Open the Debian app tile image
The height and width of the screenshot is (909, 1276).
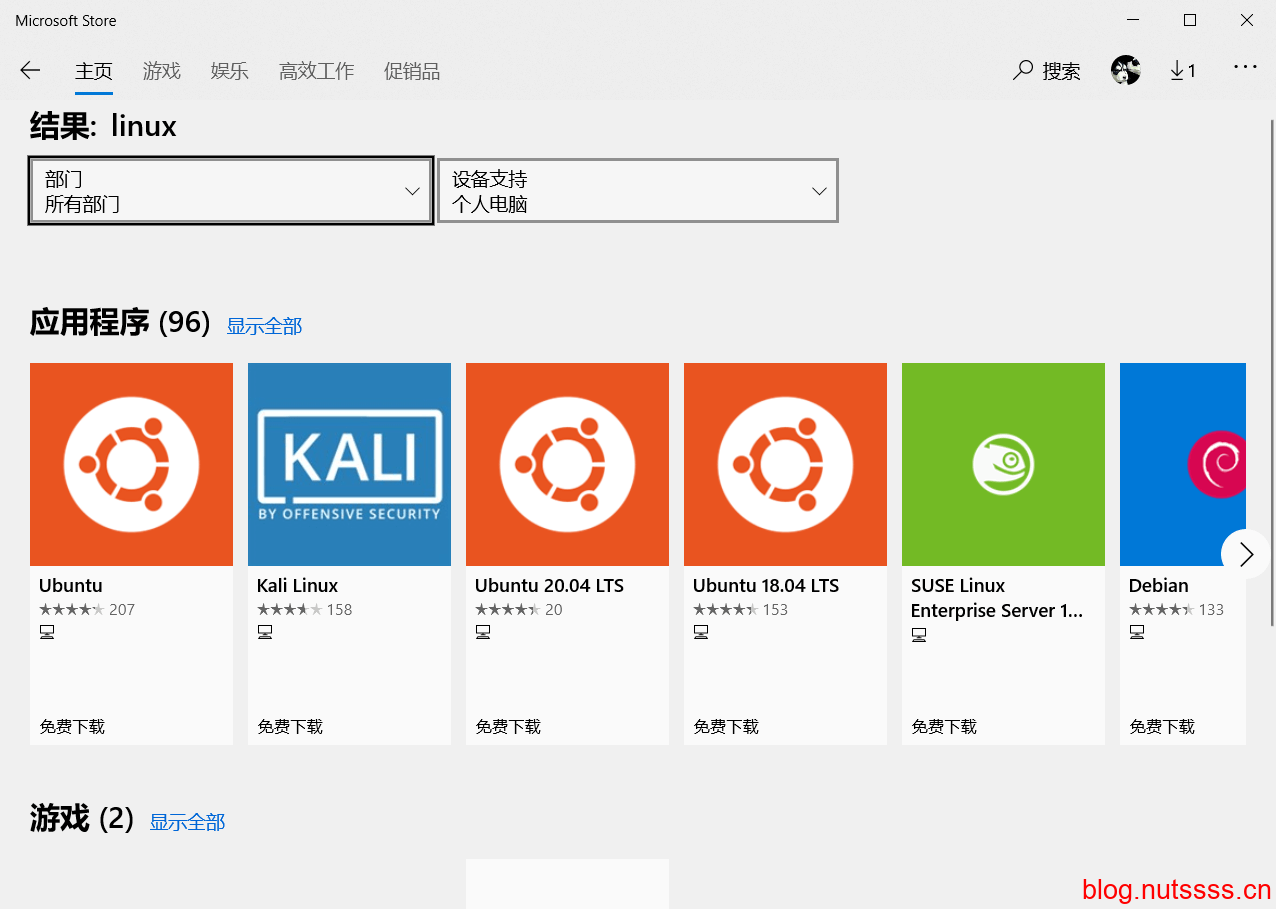point(1183,464)
